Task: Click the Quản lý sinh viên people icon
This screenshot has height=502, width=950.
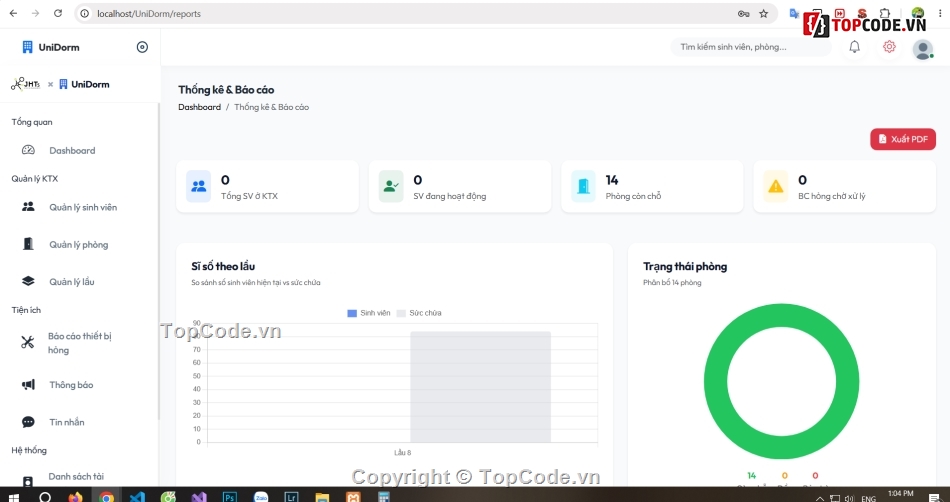Action: tap(28, 207)
